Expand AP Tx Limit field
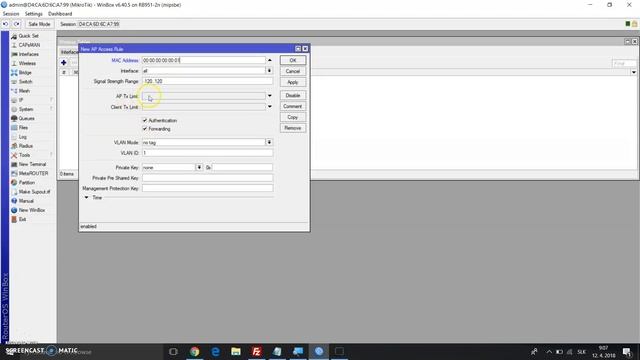The image size is (640, 360). (x=269, y=96)
